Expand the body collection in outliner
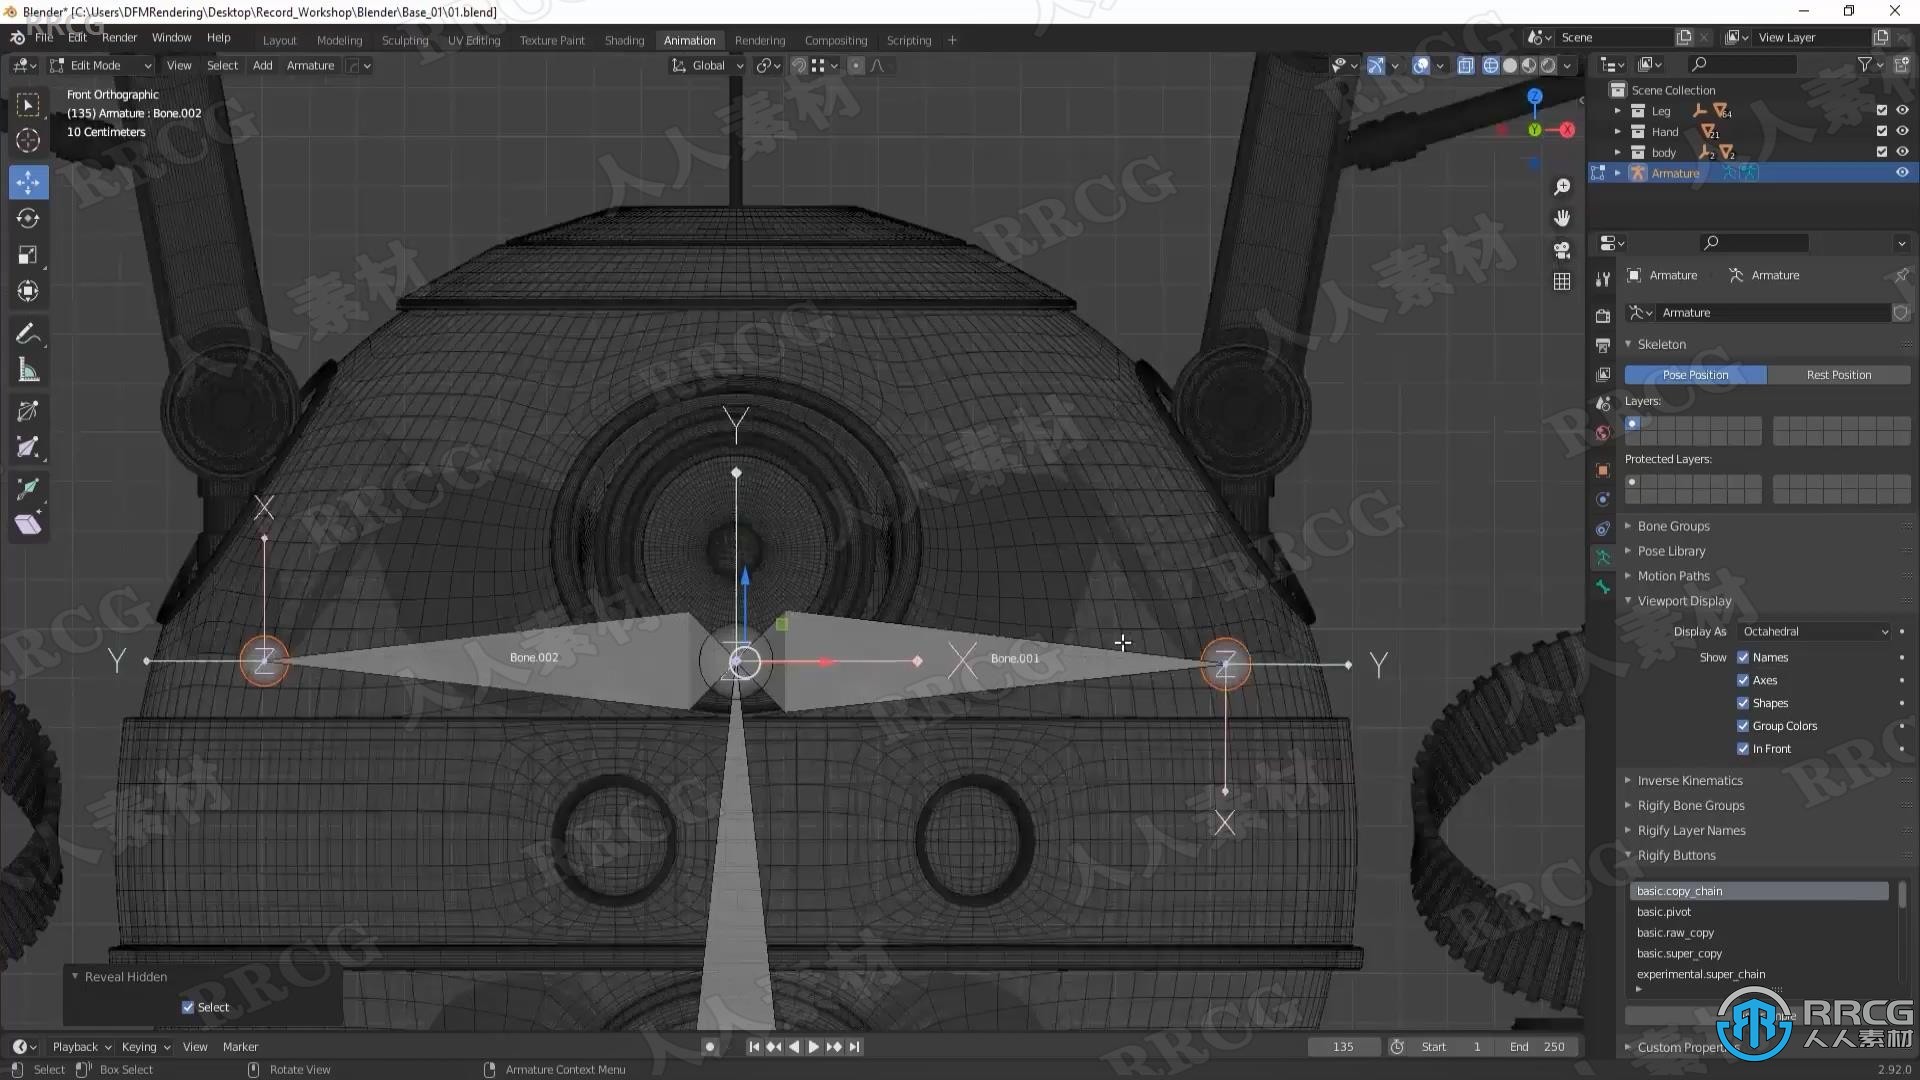The width and height of the screenshot is (1920, 1080). point(1617,152)
